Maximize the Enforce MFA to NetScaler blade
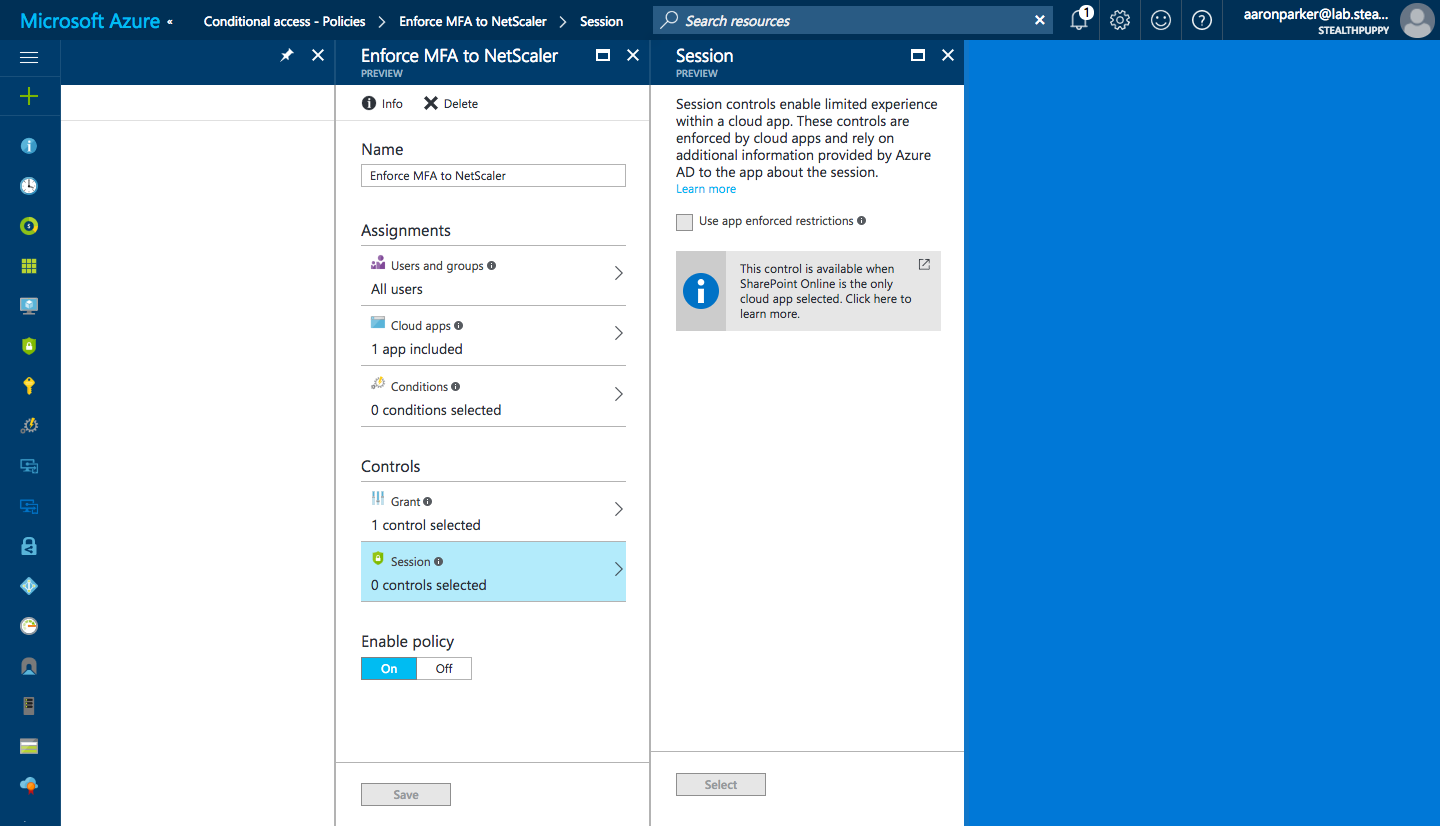The image size is (1440, 826). coord(603,56)
